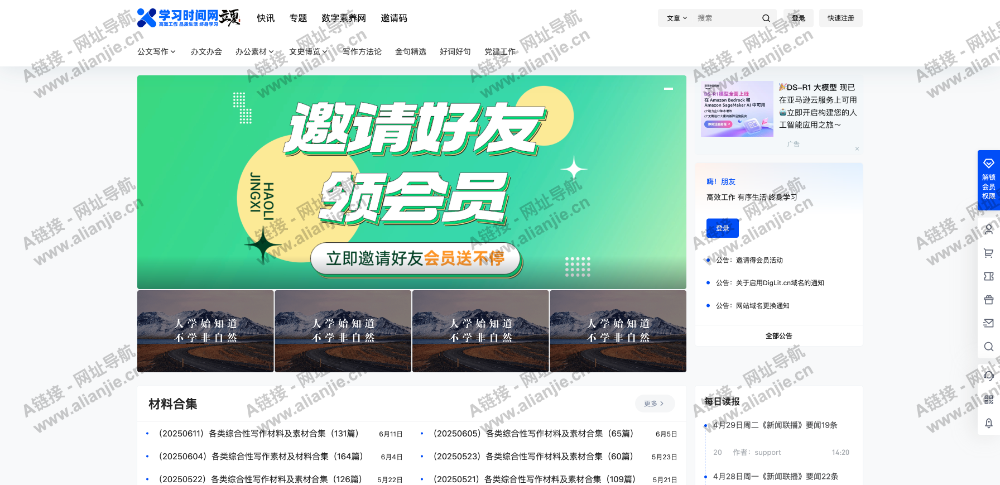The width and height of the screenshot is (1000, 485).
Task: Select the 好词好句 menu item
Action: coord(455,52)
